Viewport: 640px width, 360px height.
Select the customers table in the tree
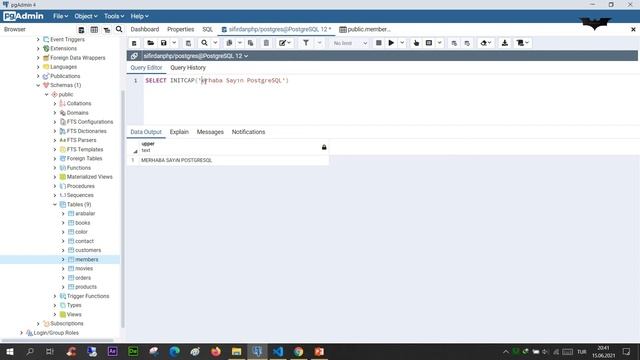(88, 250)
